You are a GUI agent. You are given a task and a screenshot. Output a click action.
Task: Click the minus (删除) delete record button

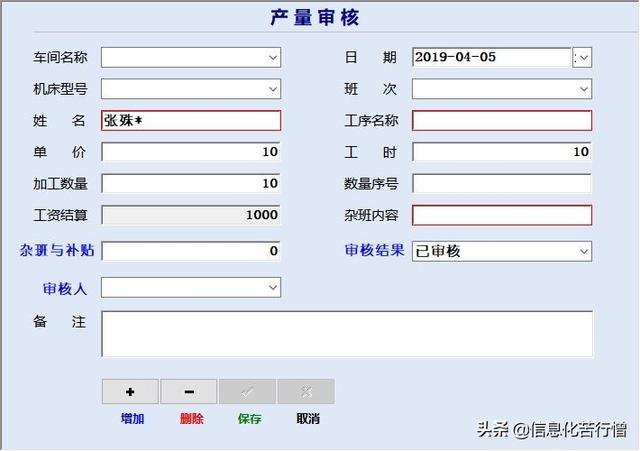[x=189, y=391]
